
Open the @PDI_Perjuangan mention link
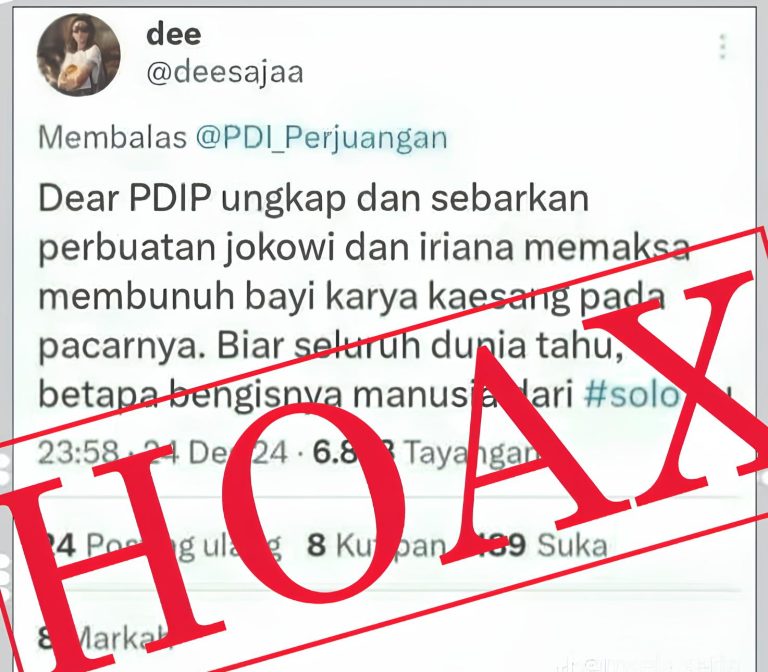click(322, 138)
